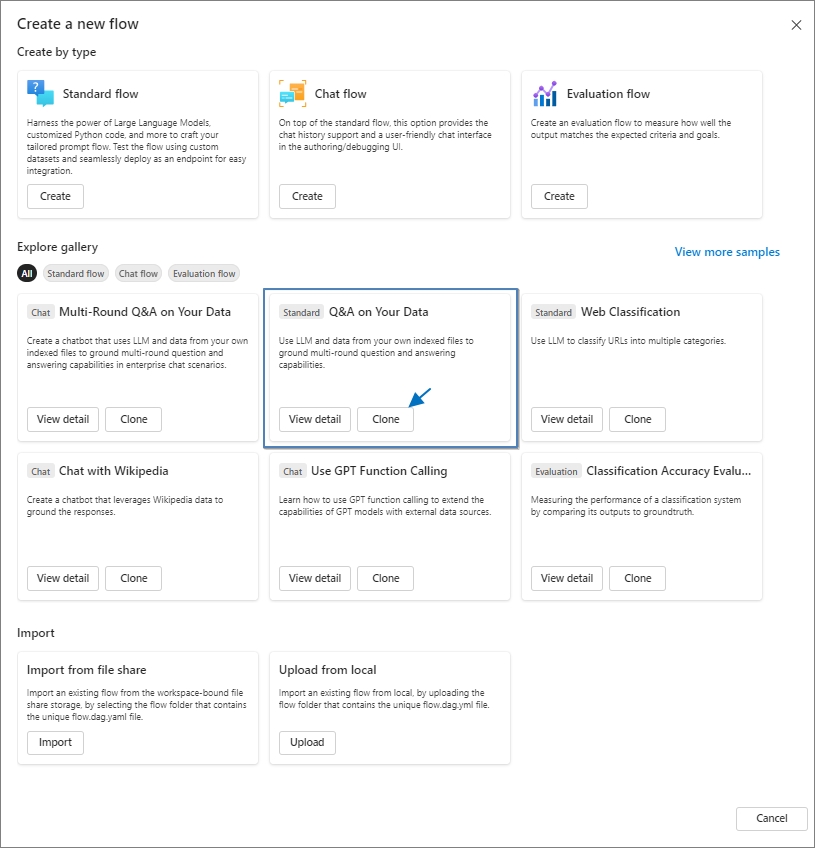View detail of Web Classification
815x848 pixels.
[x=567, y=420]
